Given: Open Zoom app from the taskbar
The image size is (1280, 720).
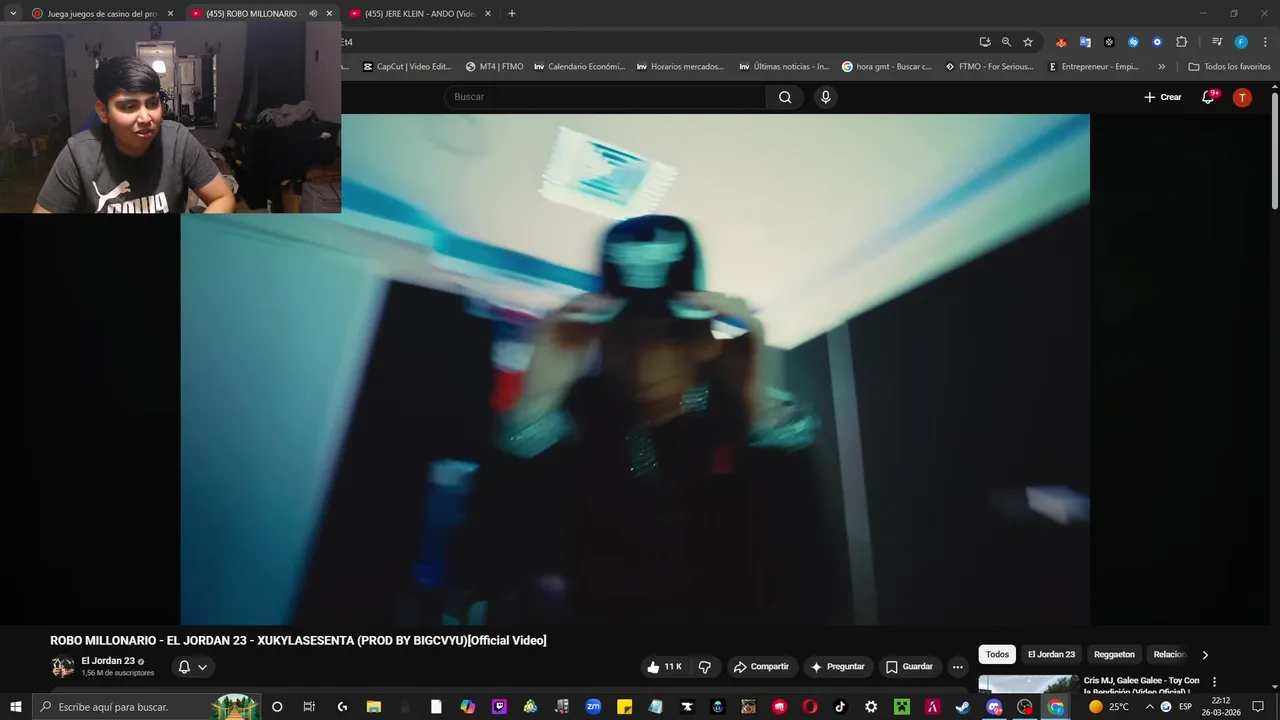Looking at the screenshot, I should point(593,707).
